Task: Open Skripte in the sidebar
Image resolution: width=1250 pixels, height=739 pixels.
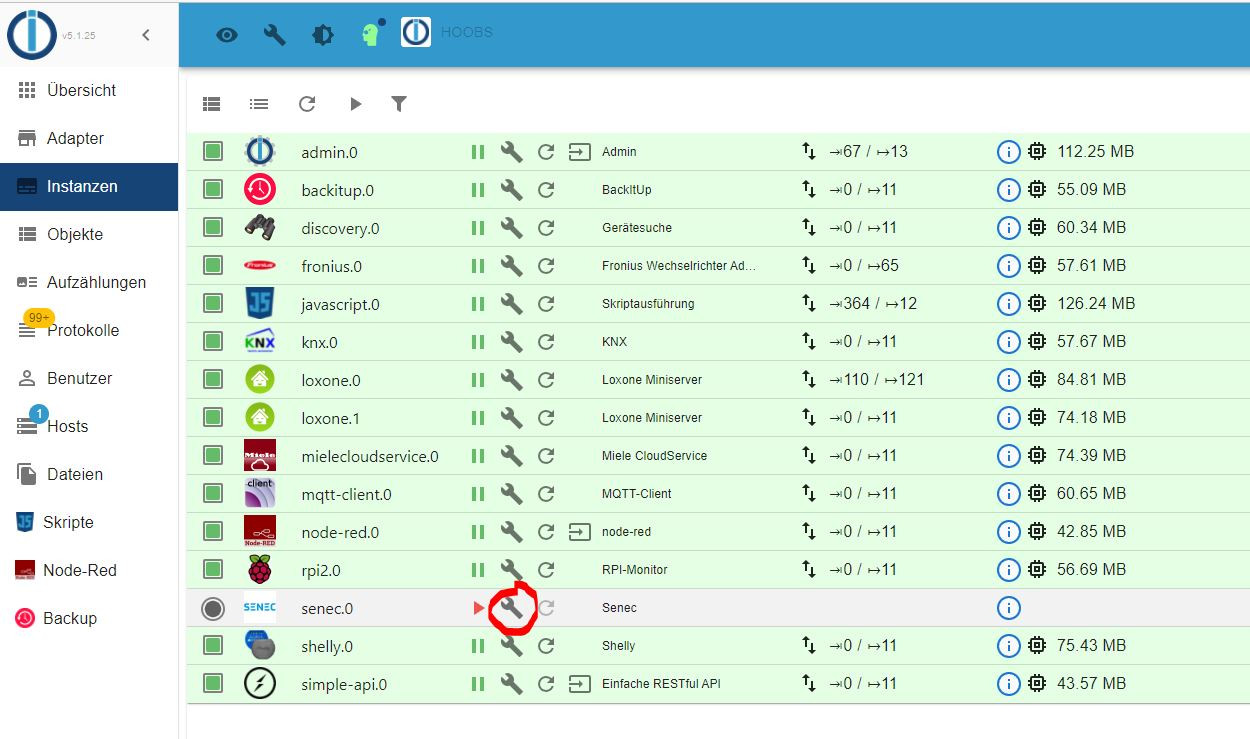Action: pyautogui.click(x=89, y=522)
